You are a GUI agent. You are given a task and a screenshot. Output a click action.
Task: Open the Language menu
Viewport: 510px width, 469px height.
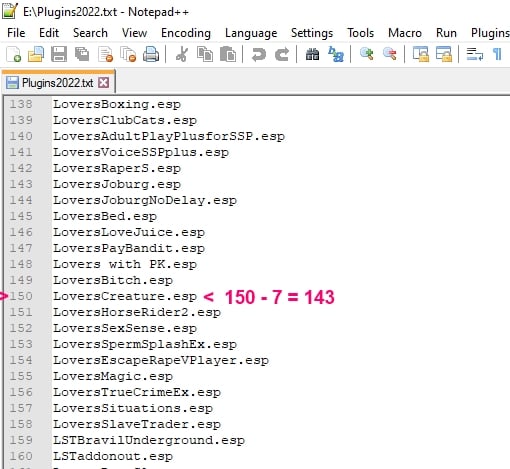point(251,33)
